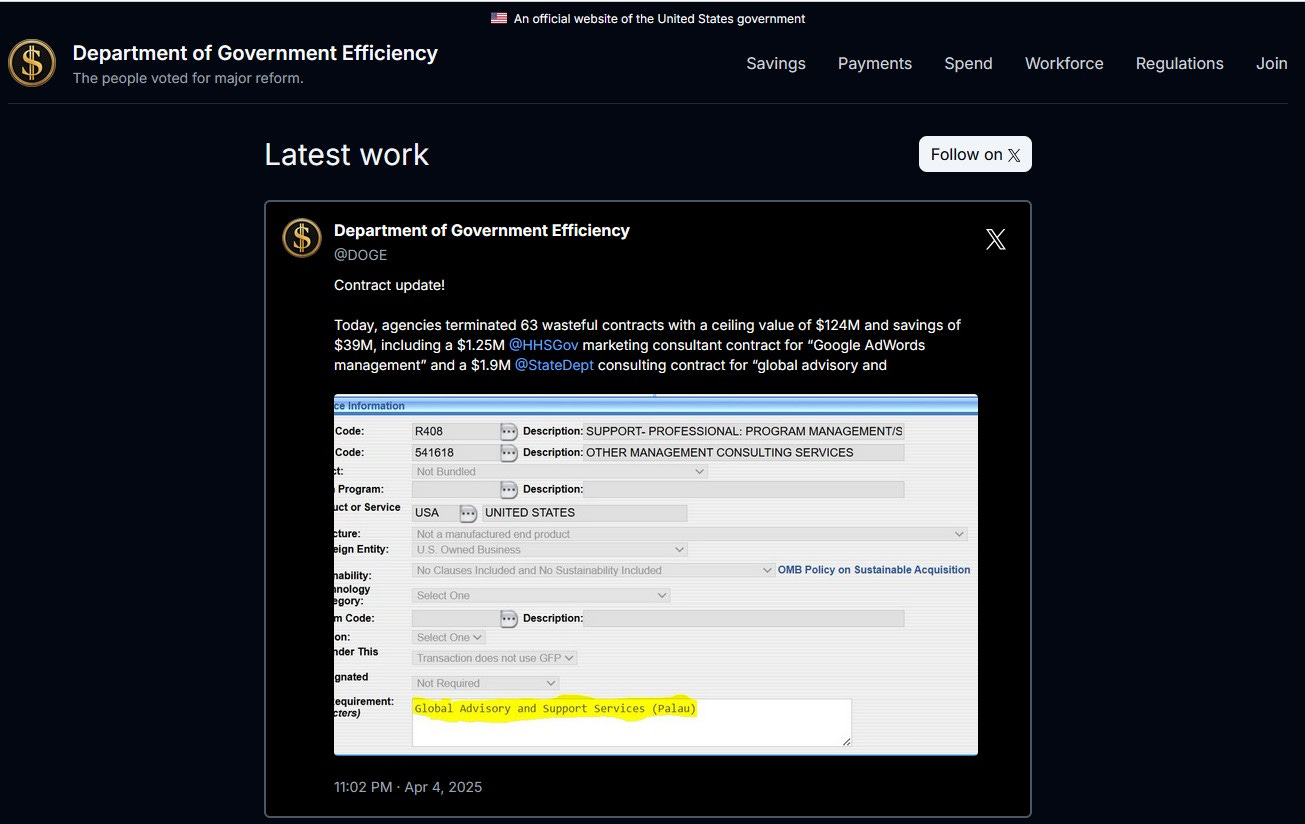Screen dimensions: 1305x824
Task: Click ellipsis button beside USA country field
Action: click(468, 513)
